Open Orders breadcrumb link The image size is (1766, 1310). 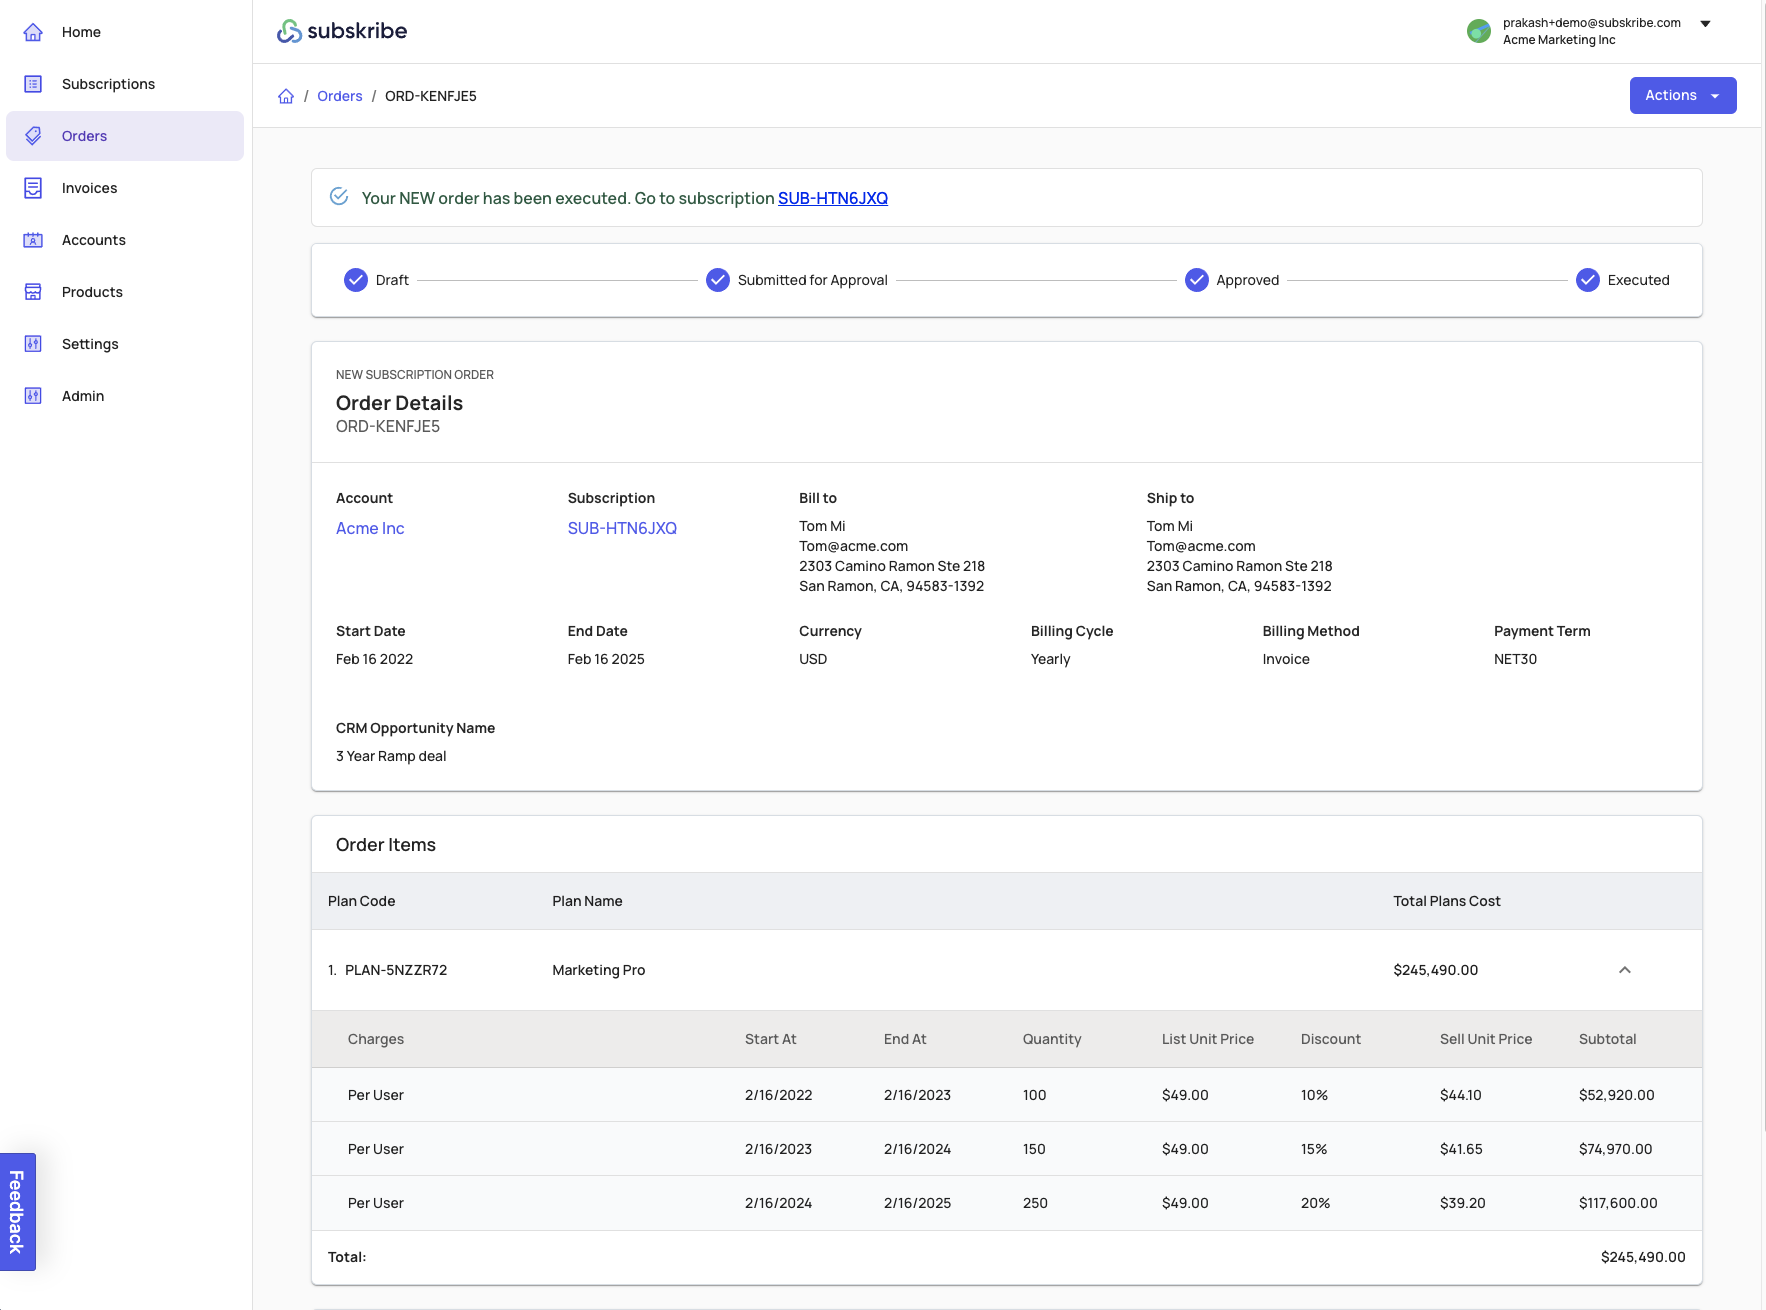339,96
